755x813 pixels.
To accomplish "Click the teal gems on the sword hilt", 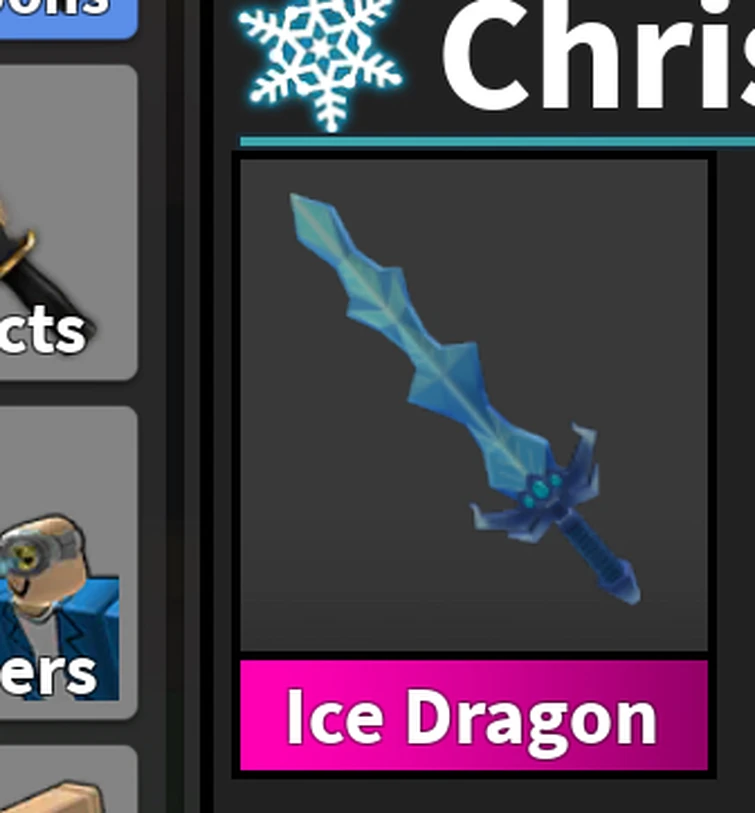I will [x=541, y=490].
